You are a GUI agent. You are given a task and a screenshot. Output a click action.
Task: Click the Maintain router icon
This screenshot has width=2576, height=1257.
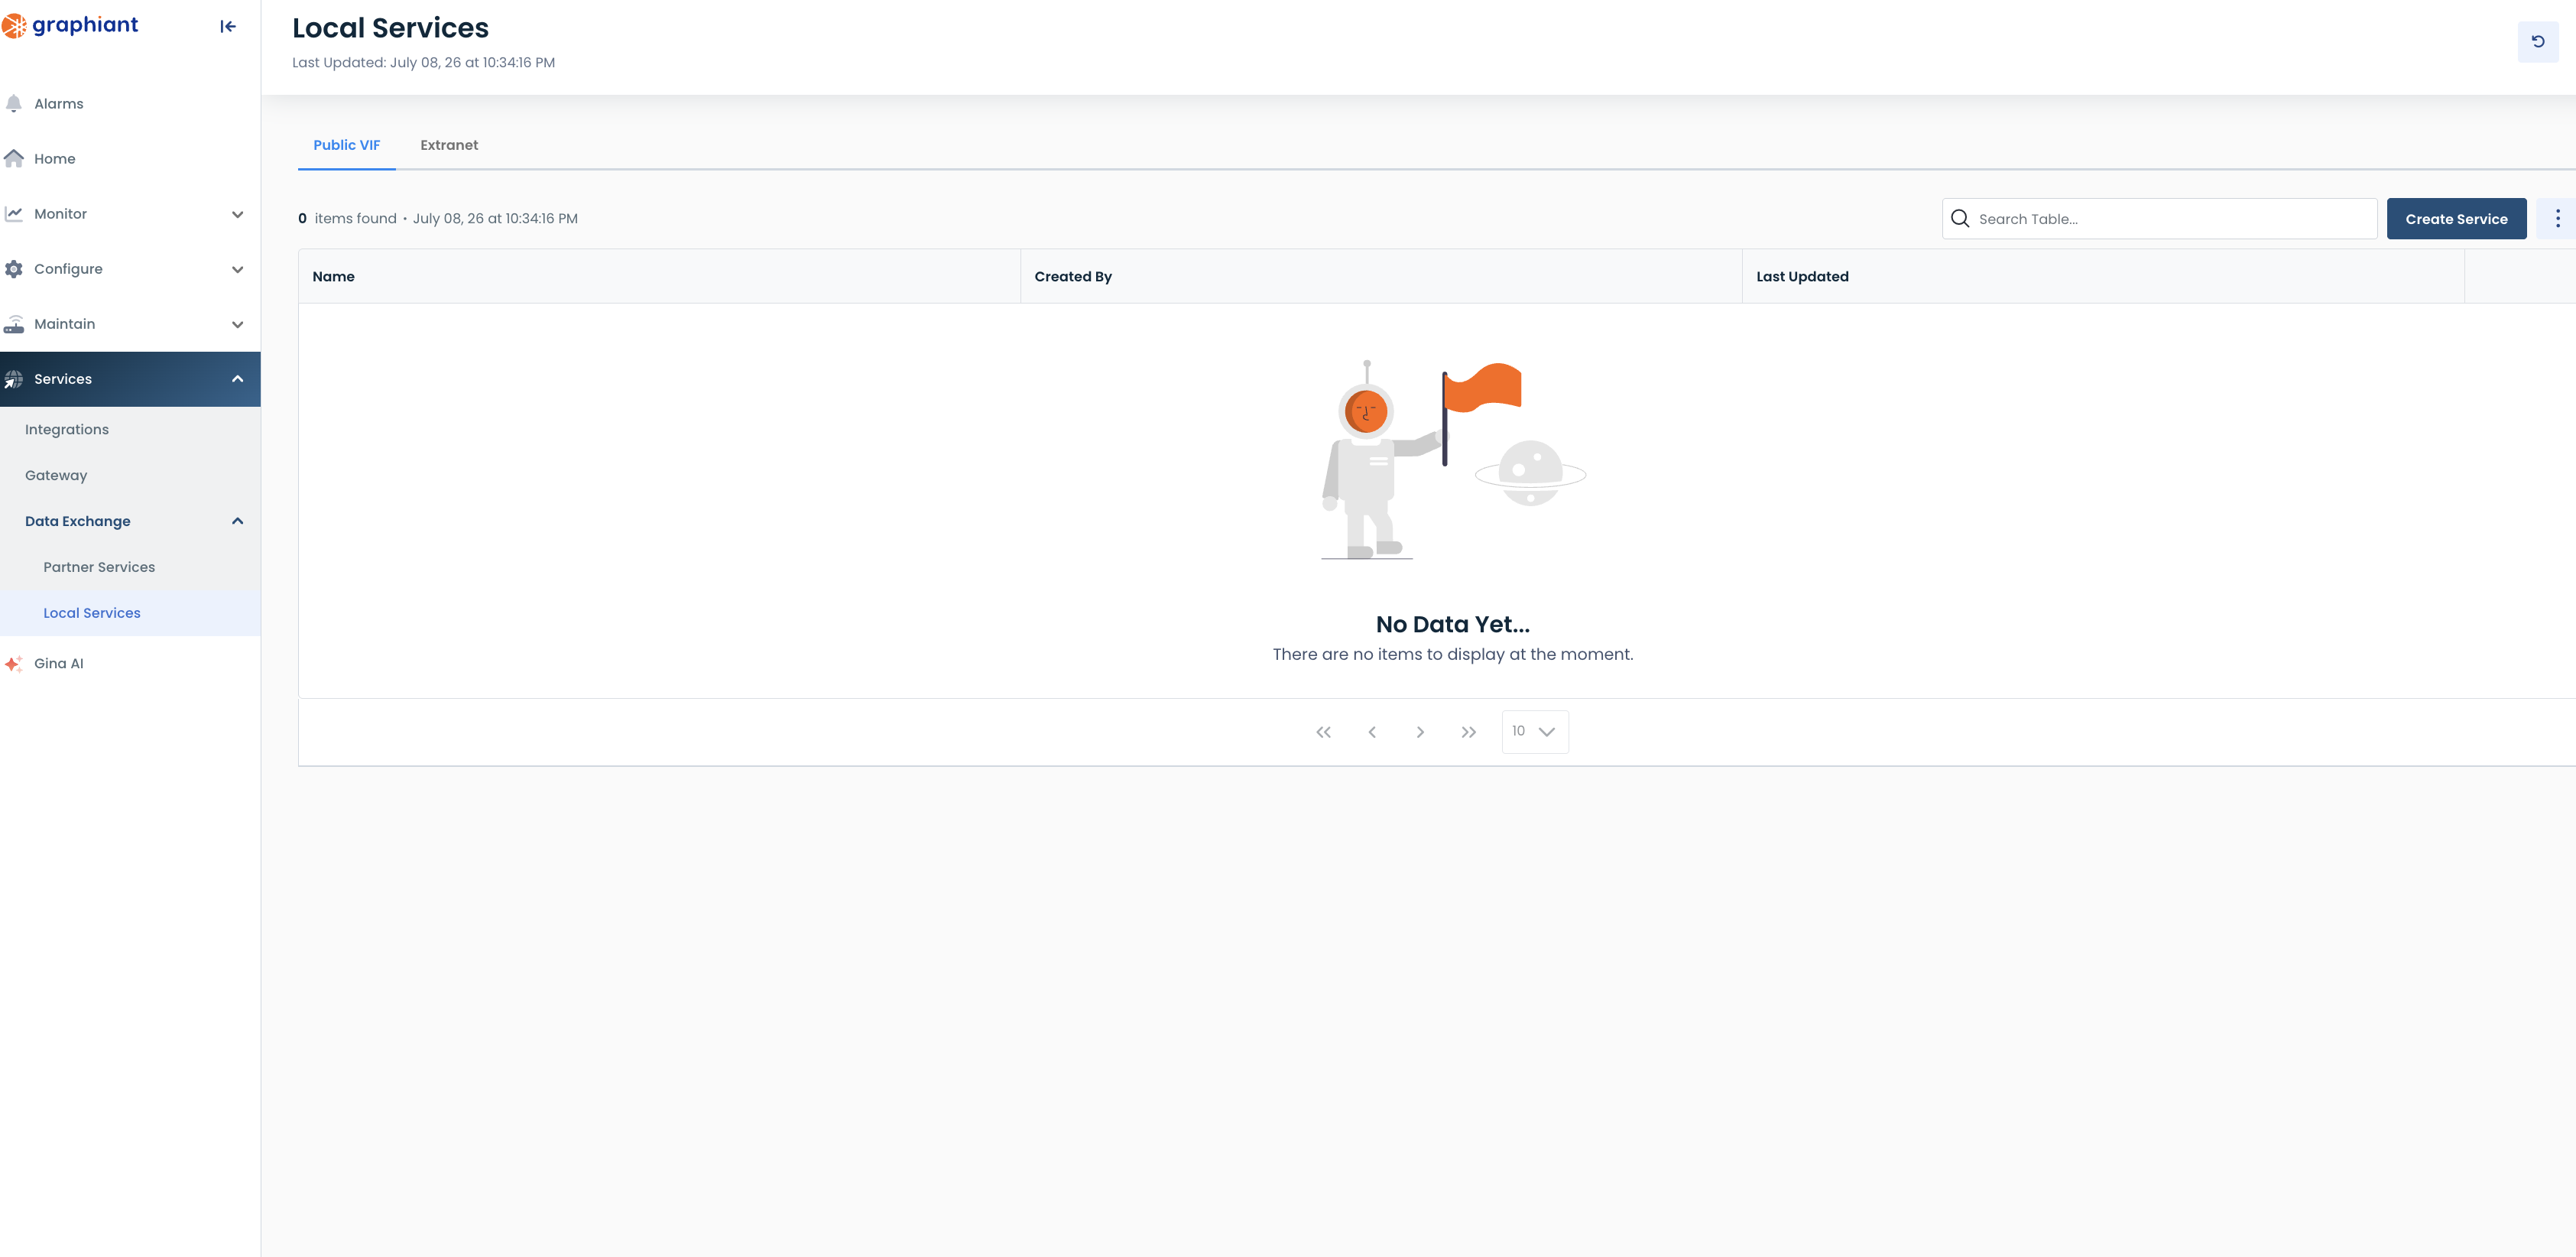click(x=14, y=324)
